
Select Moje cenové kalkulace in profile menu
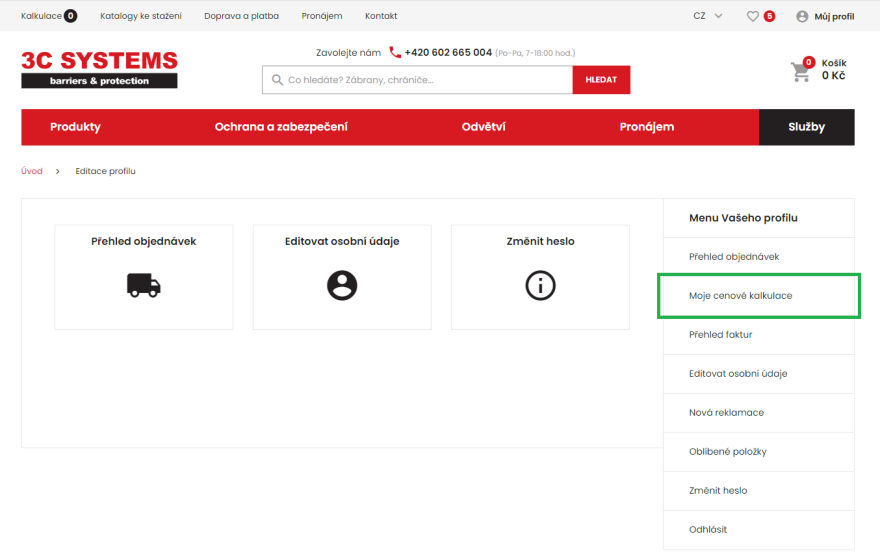pos(759,296)
